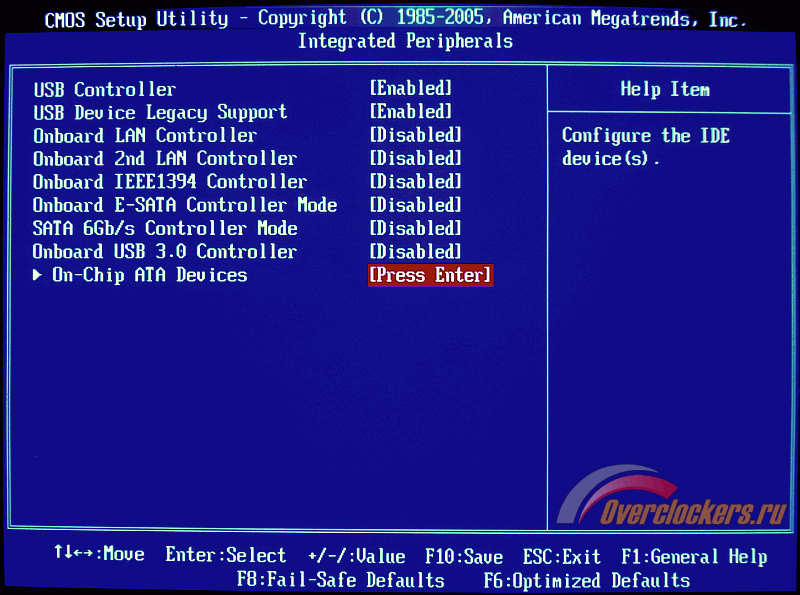
Task: Select SATA 6Gb/s Controller Mode label
Action: 165,228
